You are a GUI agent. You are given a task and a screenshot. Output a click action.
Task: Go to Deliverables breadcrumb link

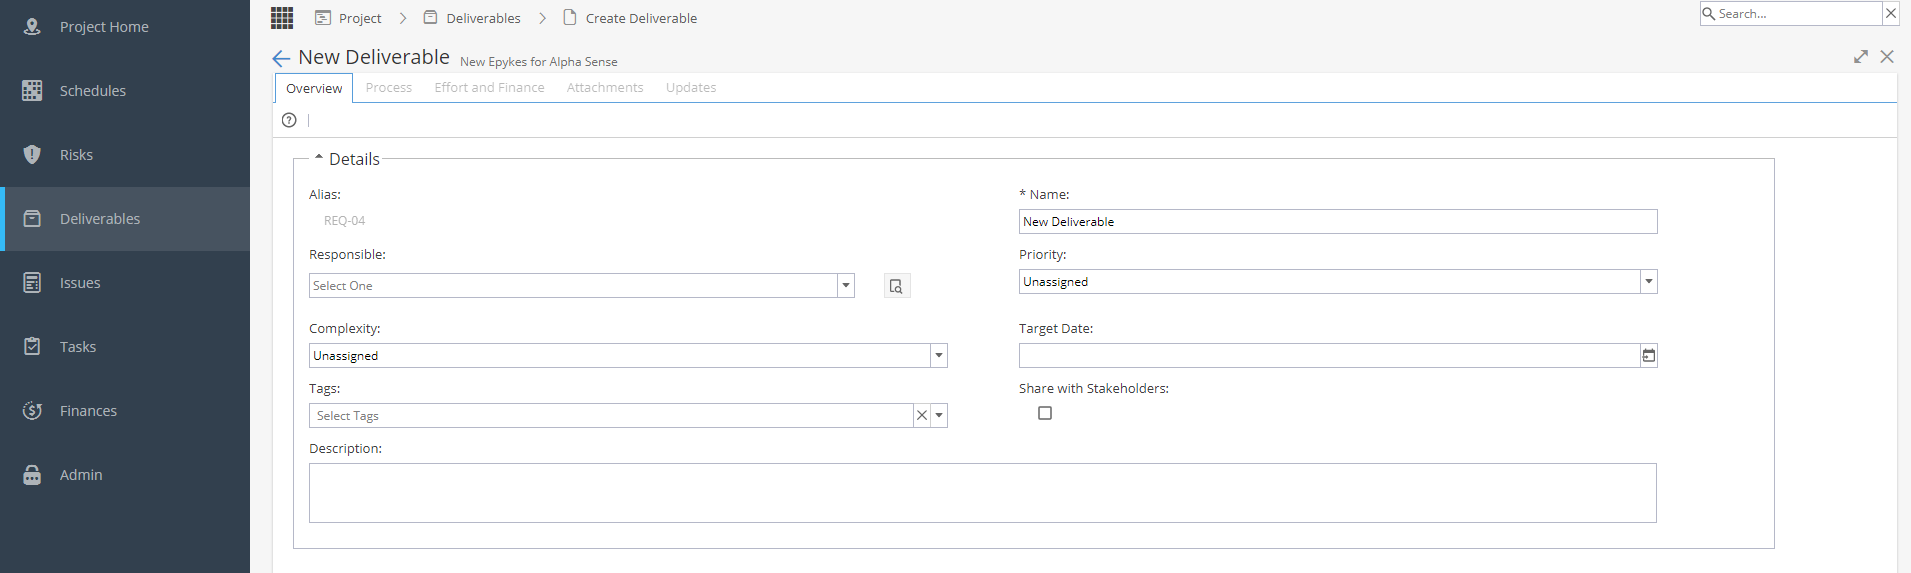[x=483, y=18]
